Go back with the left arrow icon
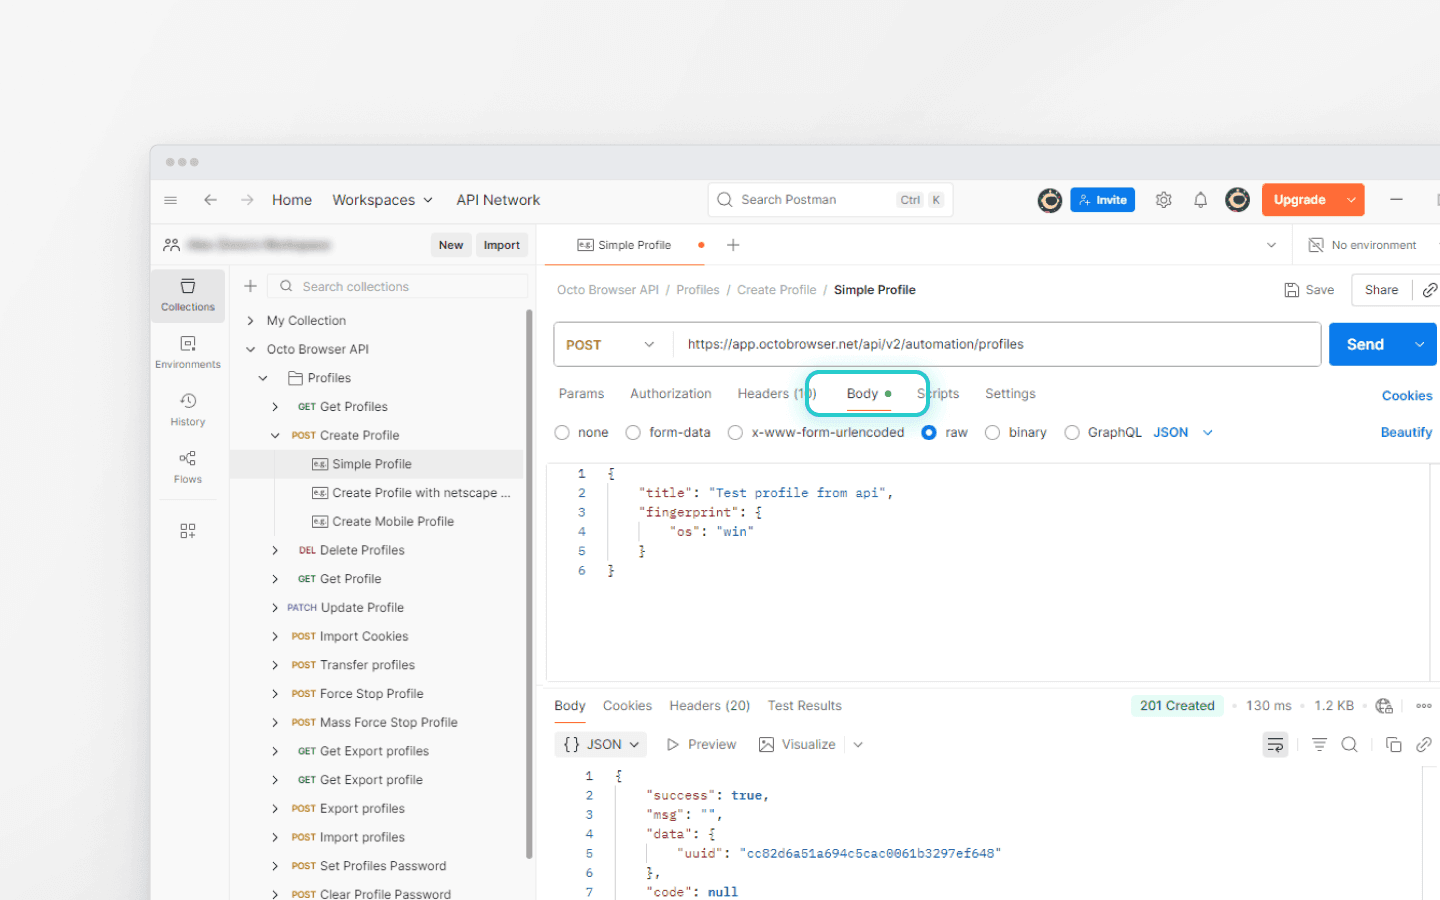 210,200
